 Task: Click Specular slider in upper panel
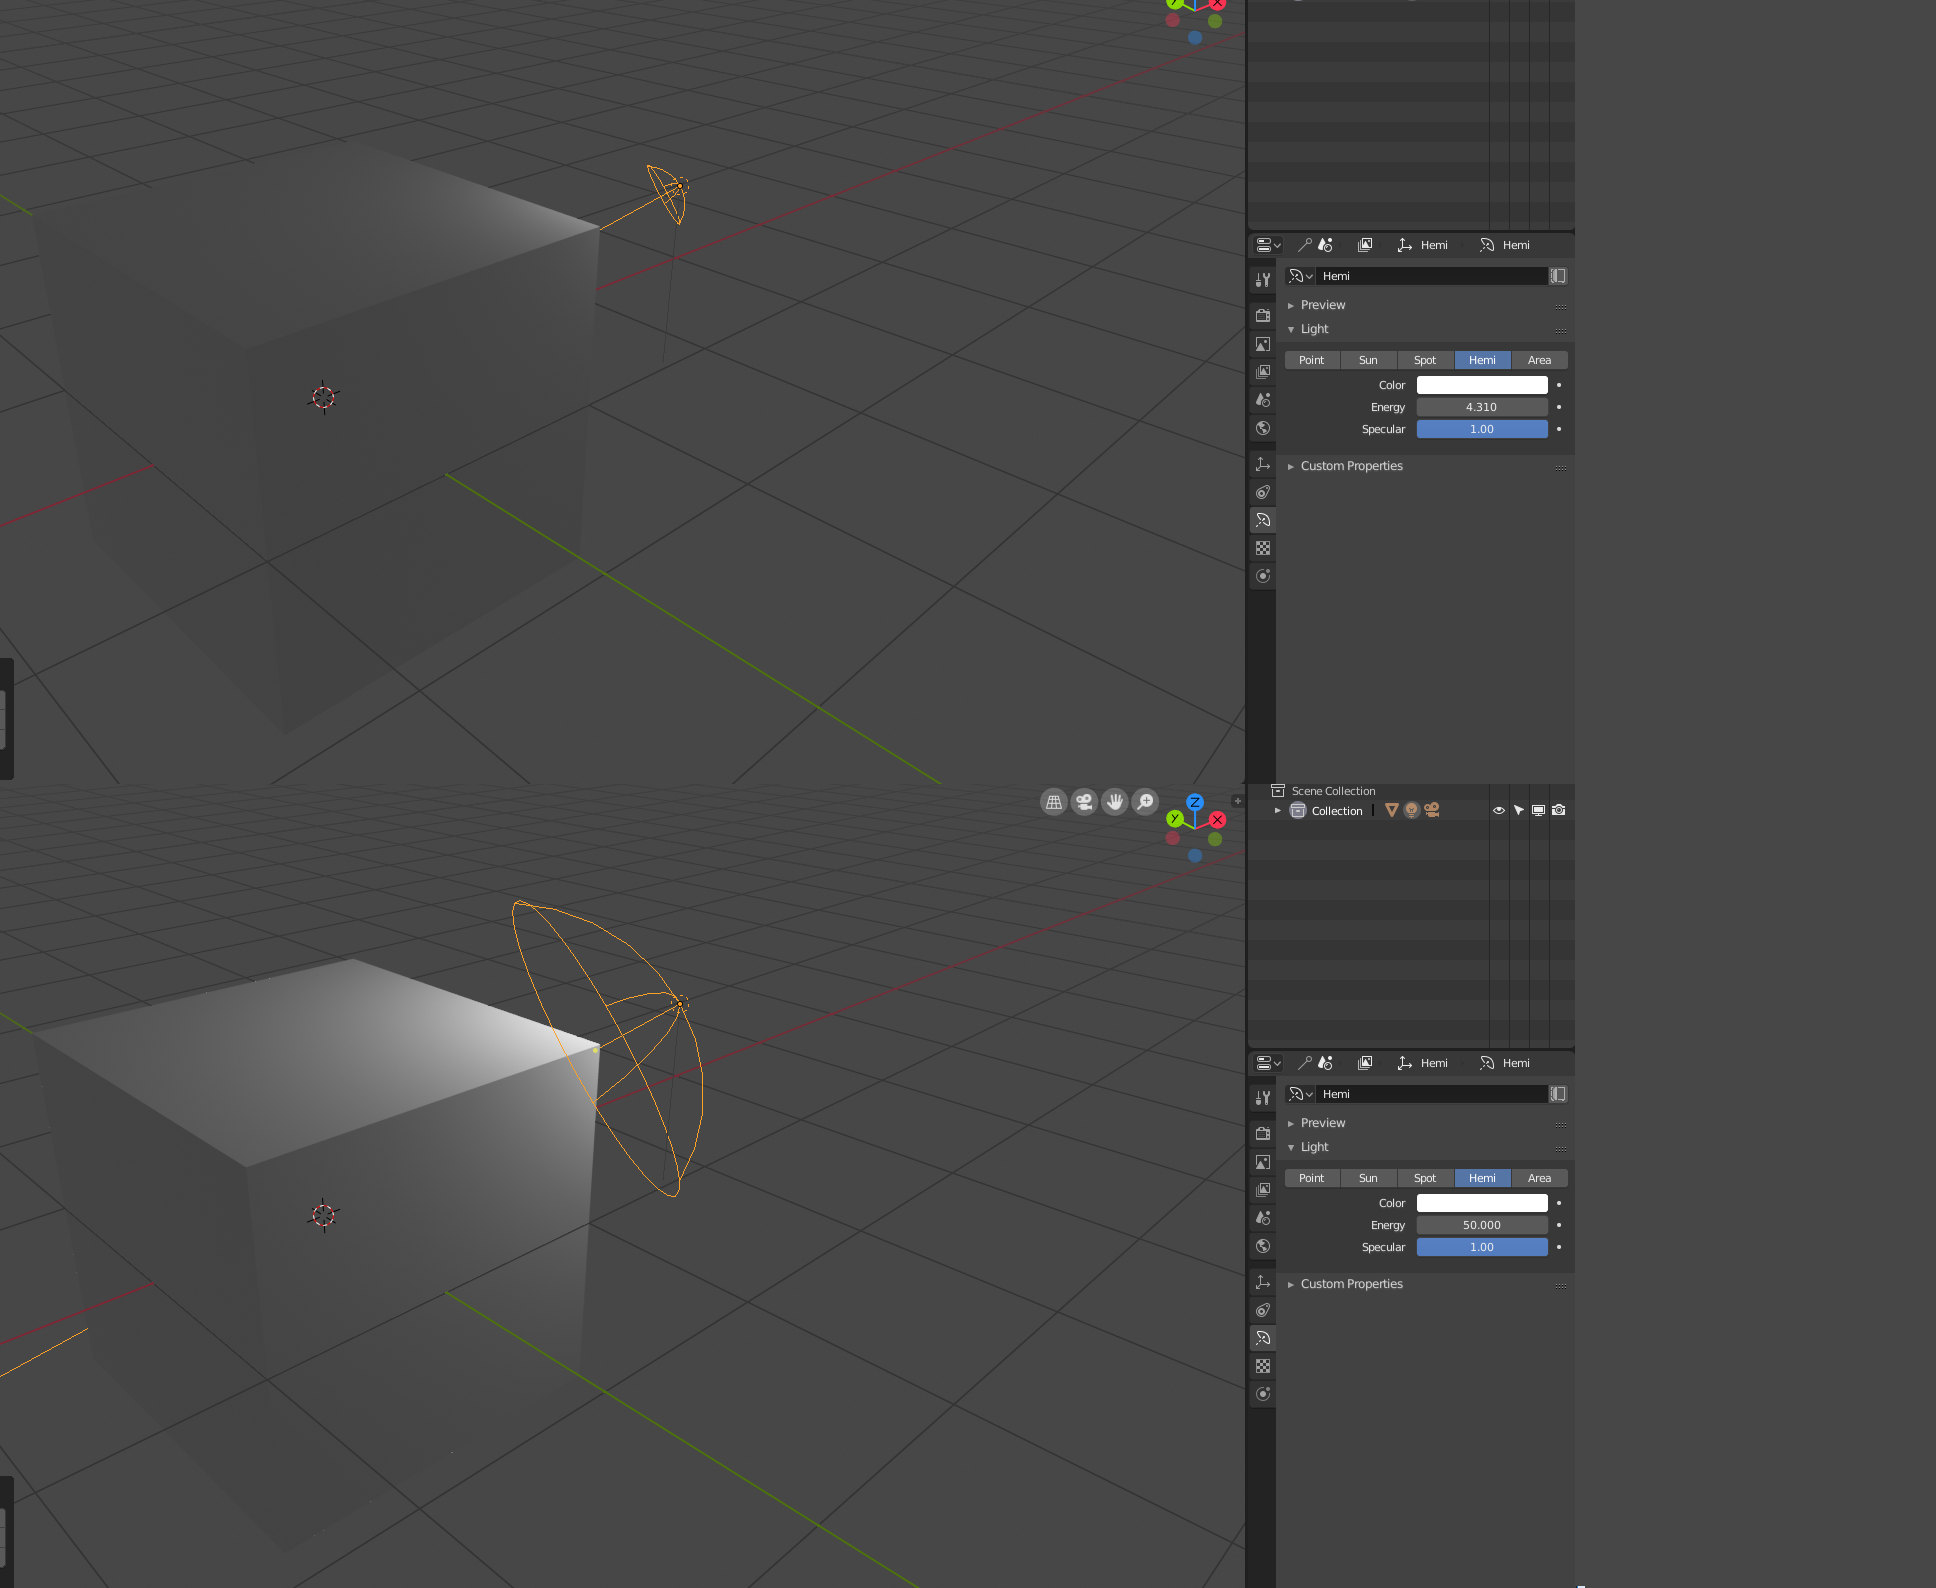pyautogui.click(x=1482, y=429)
